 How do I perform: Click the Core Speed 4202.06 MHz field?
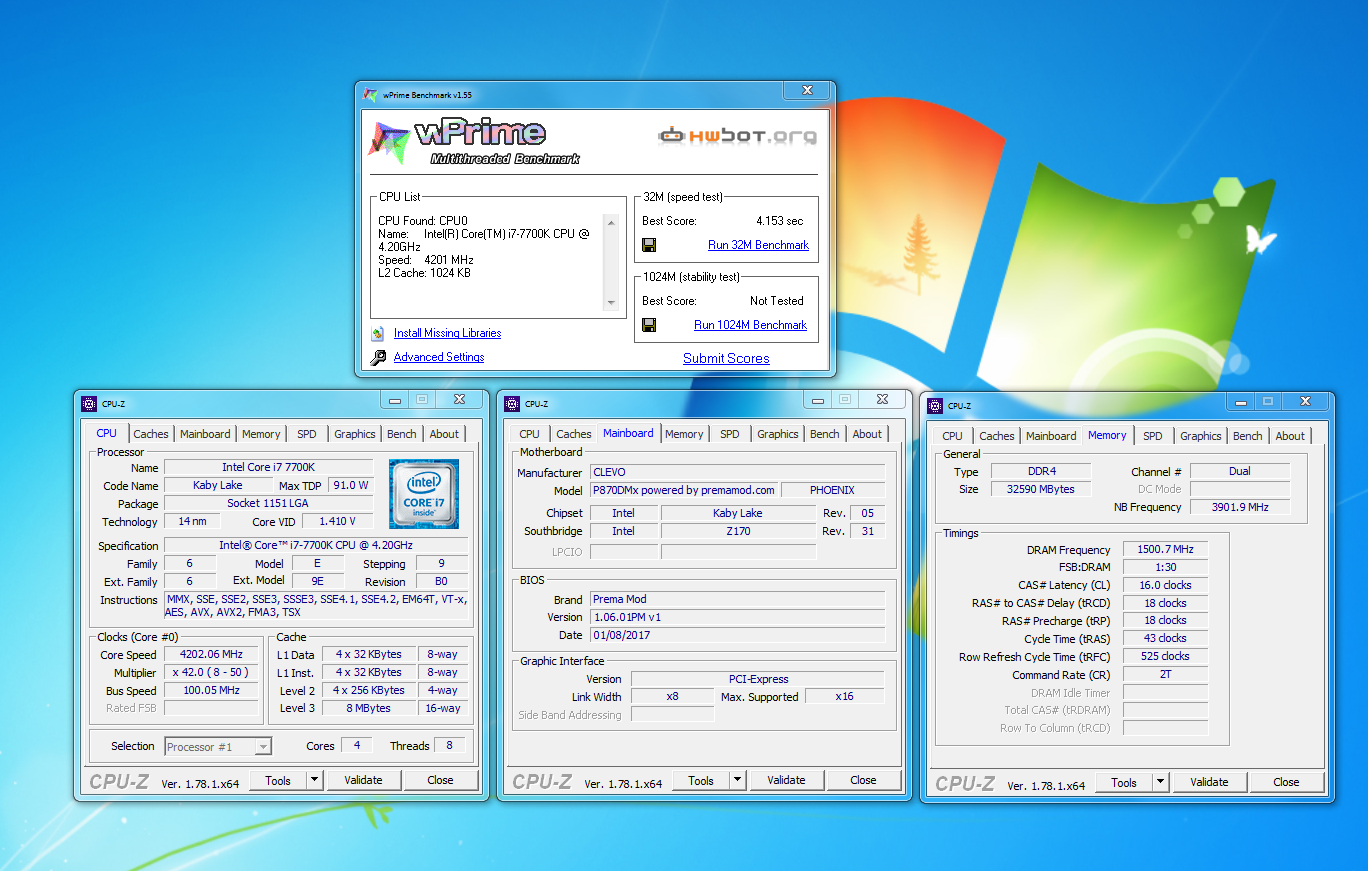pyautogui.click(x=211, y=655)
